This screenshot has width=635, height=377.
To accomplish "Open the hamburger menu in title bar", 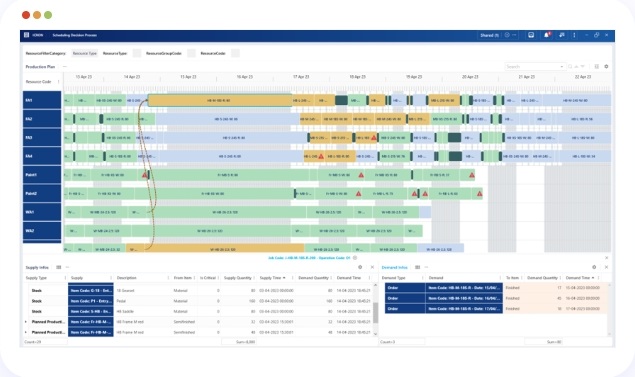I will click(x=26, y=35).
